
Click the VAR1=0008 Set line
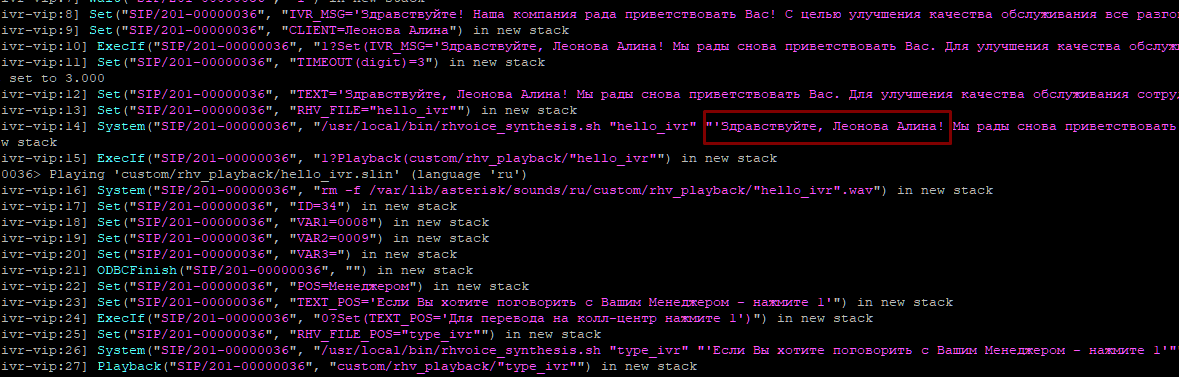tap(244, 222)
